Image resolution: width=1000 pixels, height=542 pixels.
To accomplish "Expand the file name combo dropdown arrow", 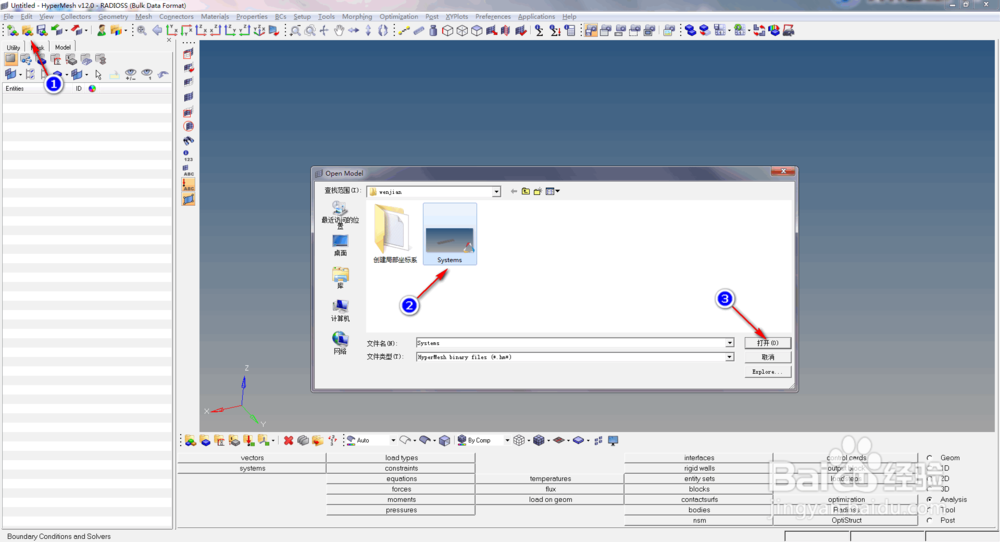I will 729,343.
